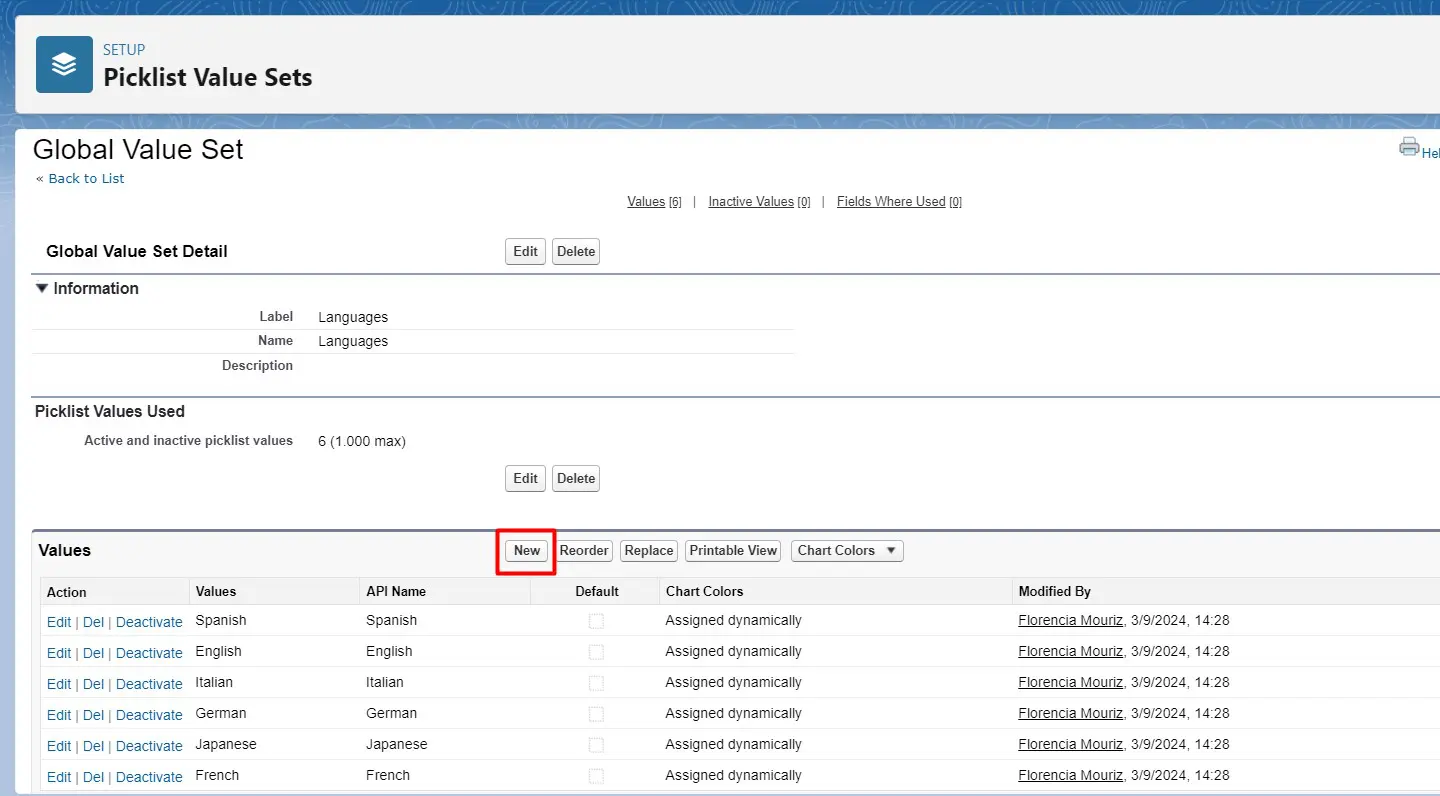Image resolution: width=1440 pixels, height=796 pixels.
Task: Click the printer icon near Help
Action: tap(1409, 147)
